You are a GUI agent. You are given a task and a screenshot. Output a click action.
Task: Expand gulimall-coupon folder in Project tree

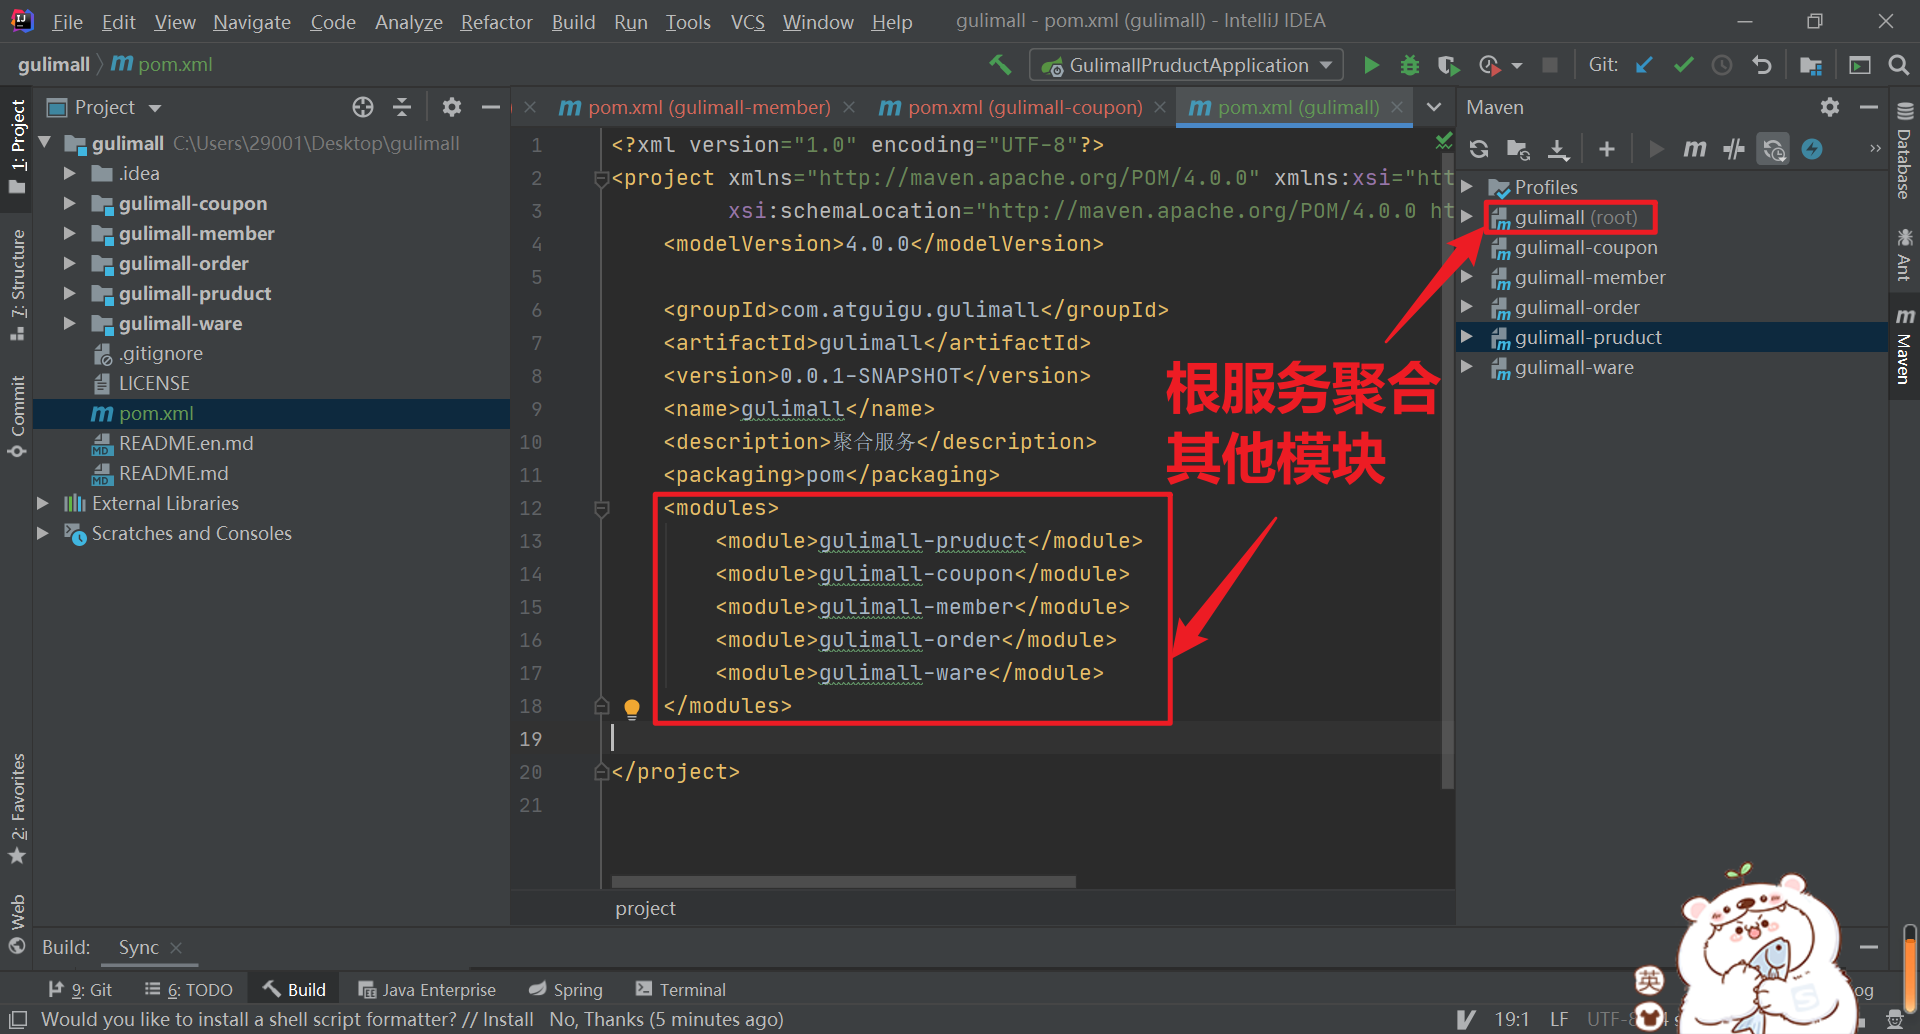coord(69,203)
